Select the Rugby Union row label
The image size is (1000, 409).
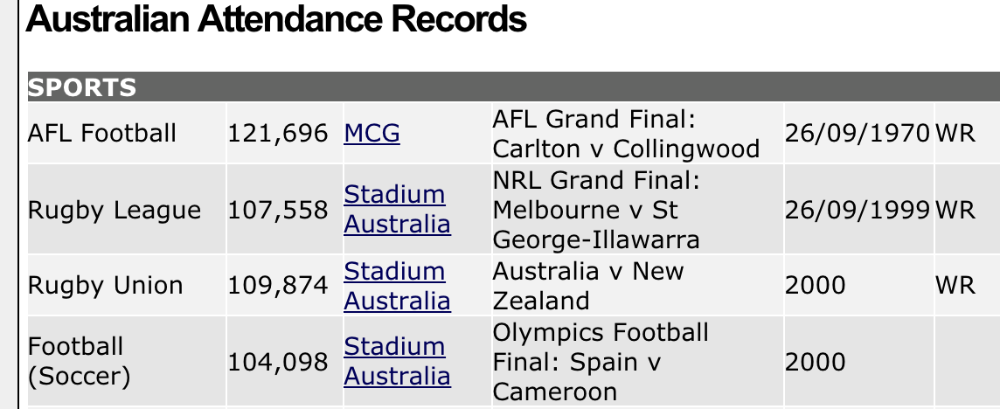pos(105,285)
